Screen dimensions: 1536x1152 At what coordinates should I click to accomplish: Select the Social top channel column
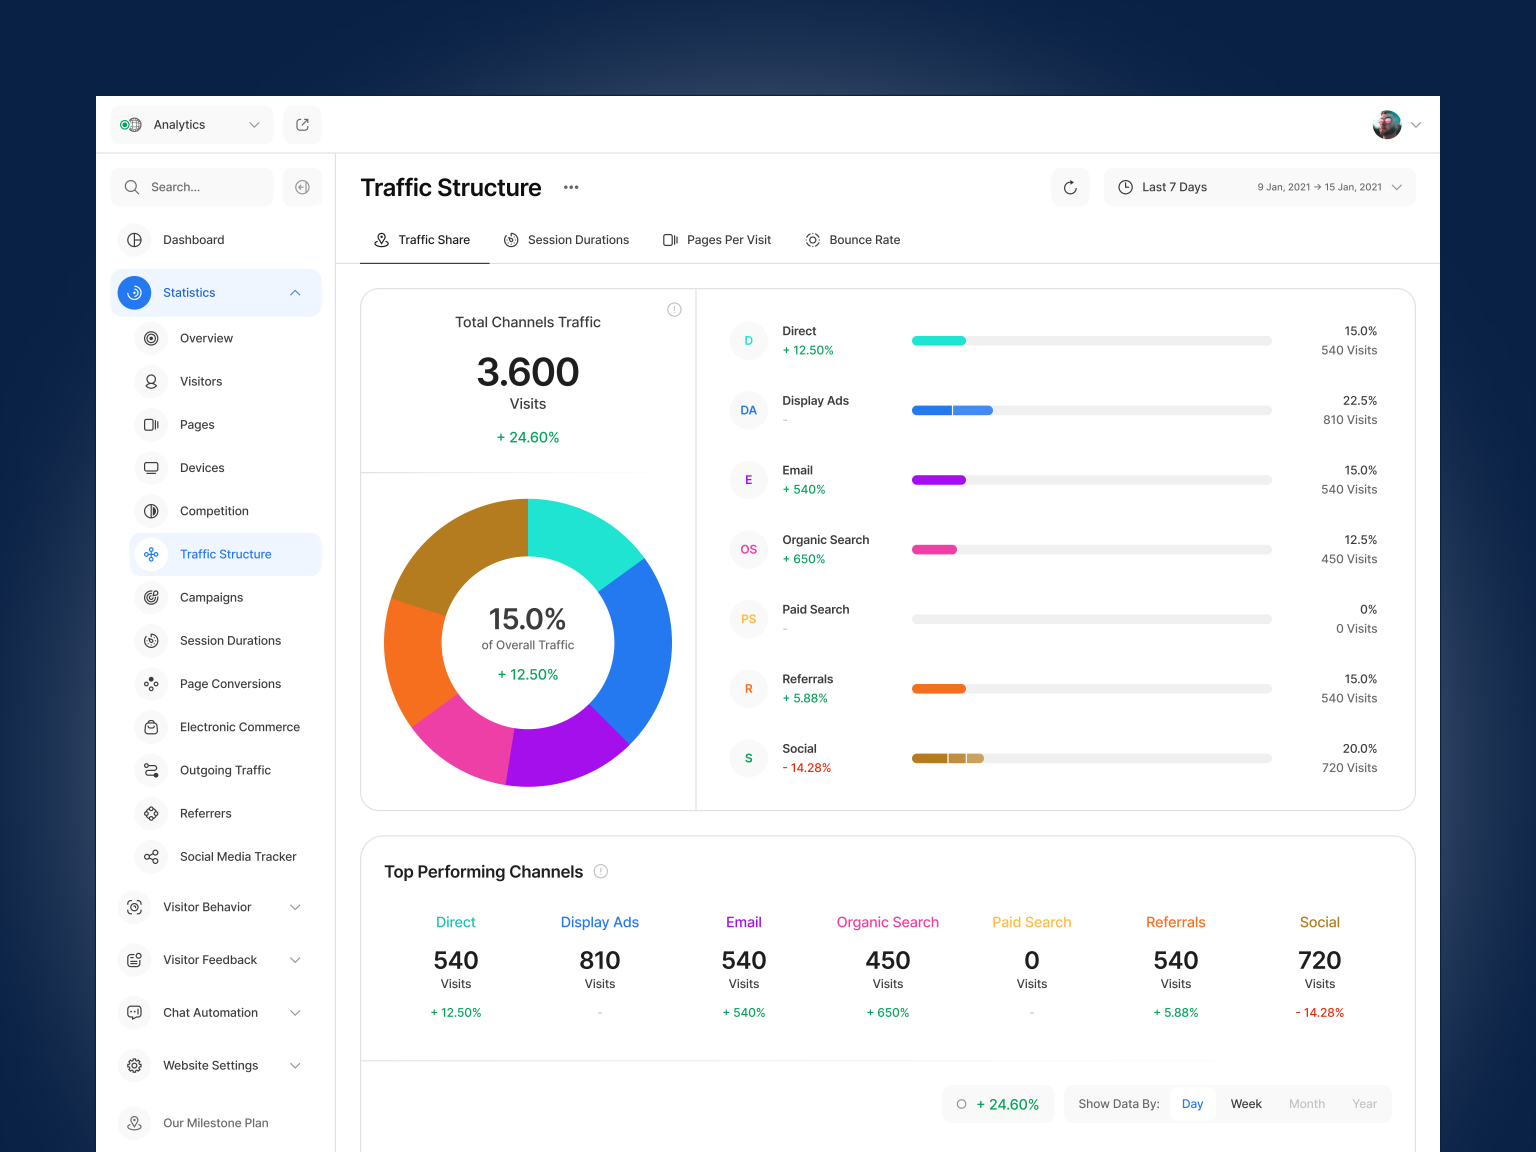pyautogui.click(x=1320, y=967)
